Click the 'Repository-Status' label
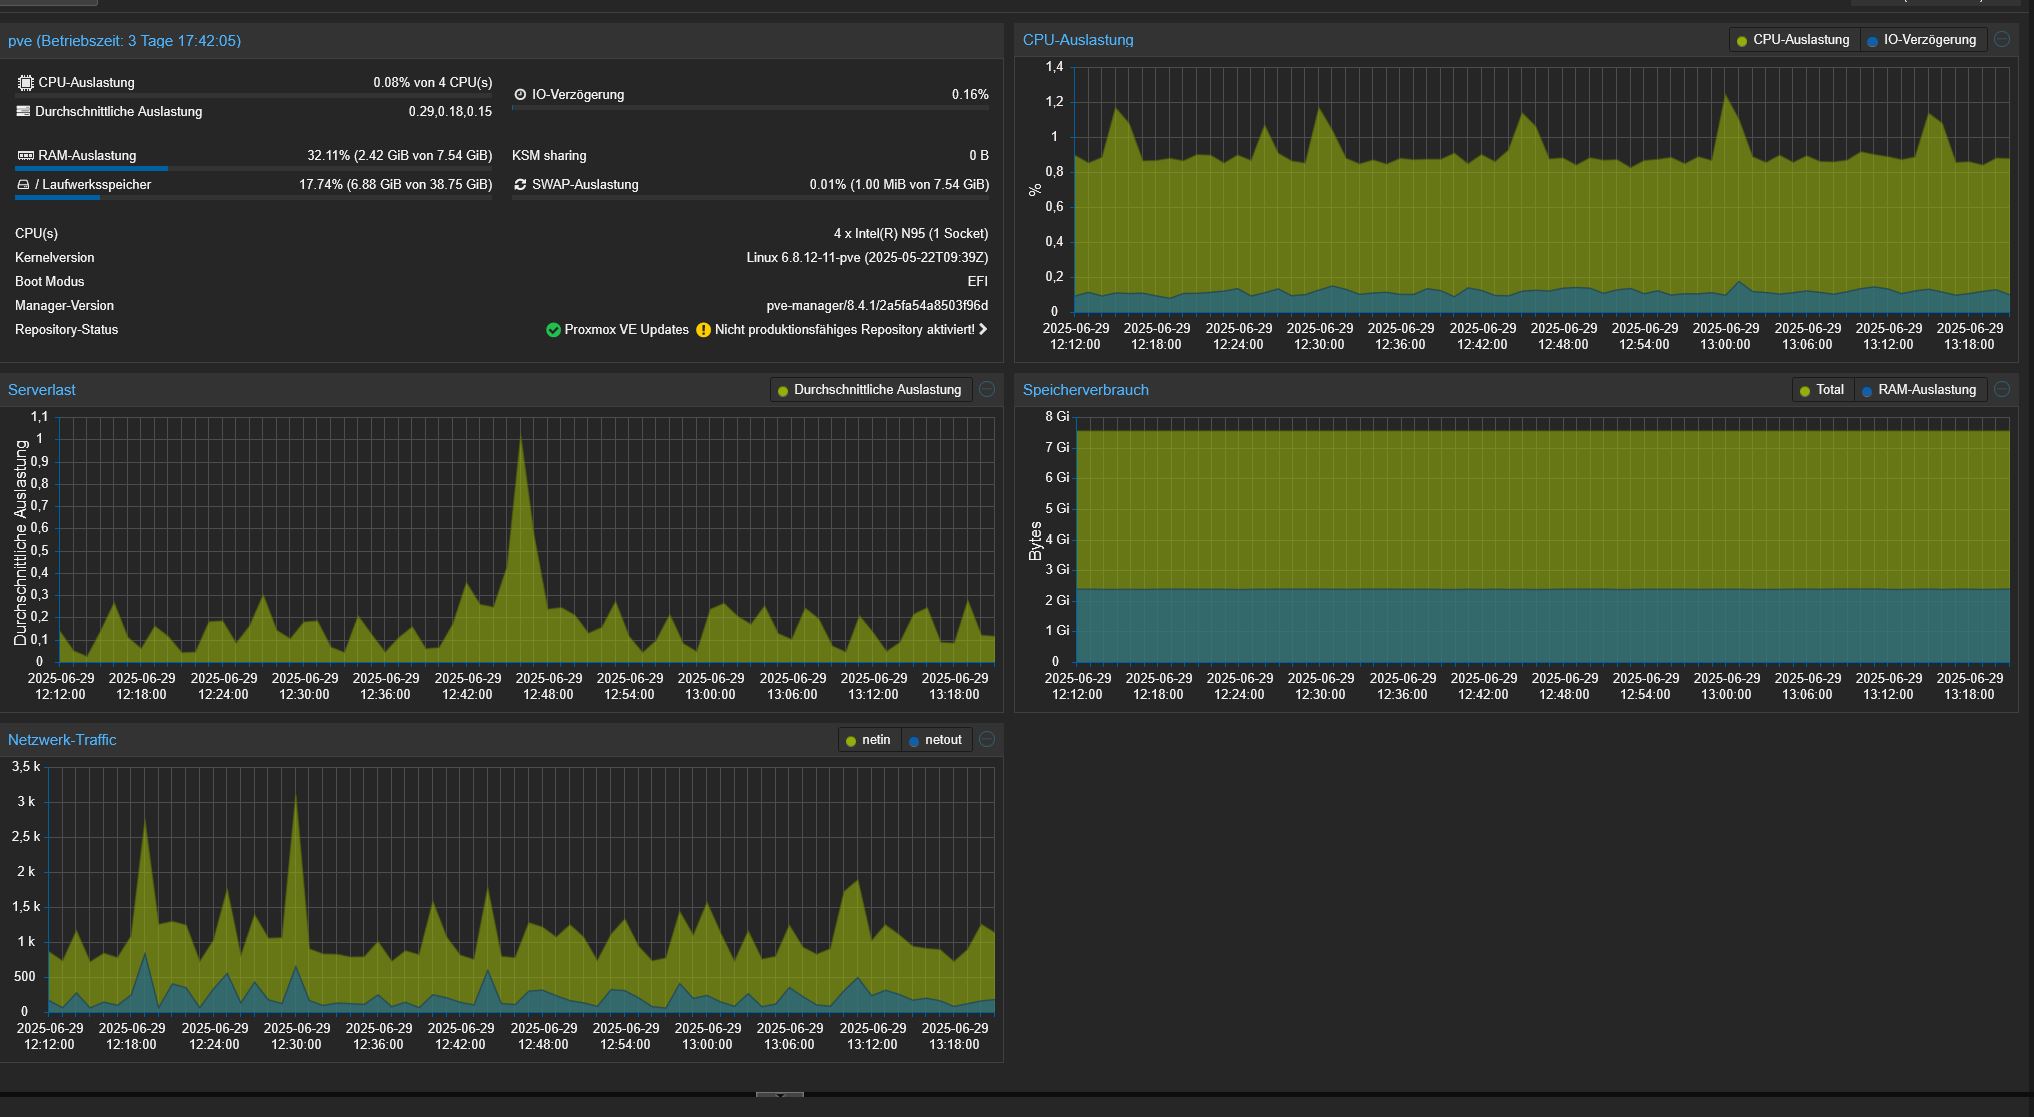 tap(66, 330)
